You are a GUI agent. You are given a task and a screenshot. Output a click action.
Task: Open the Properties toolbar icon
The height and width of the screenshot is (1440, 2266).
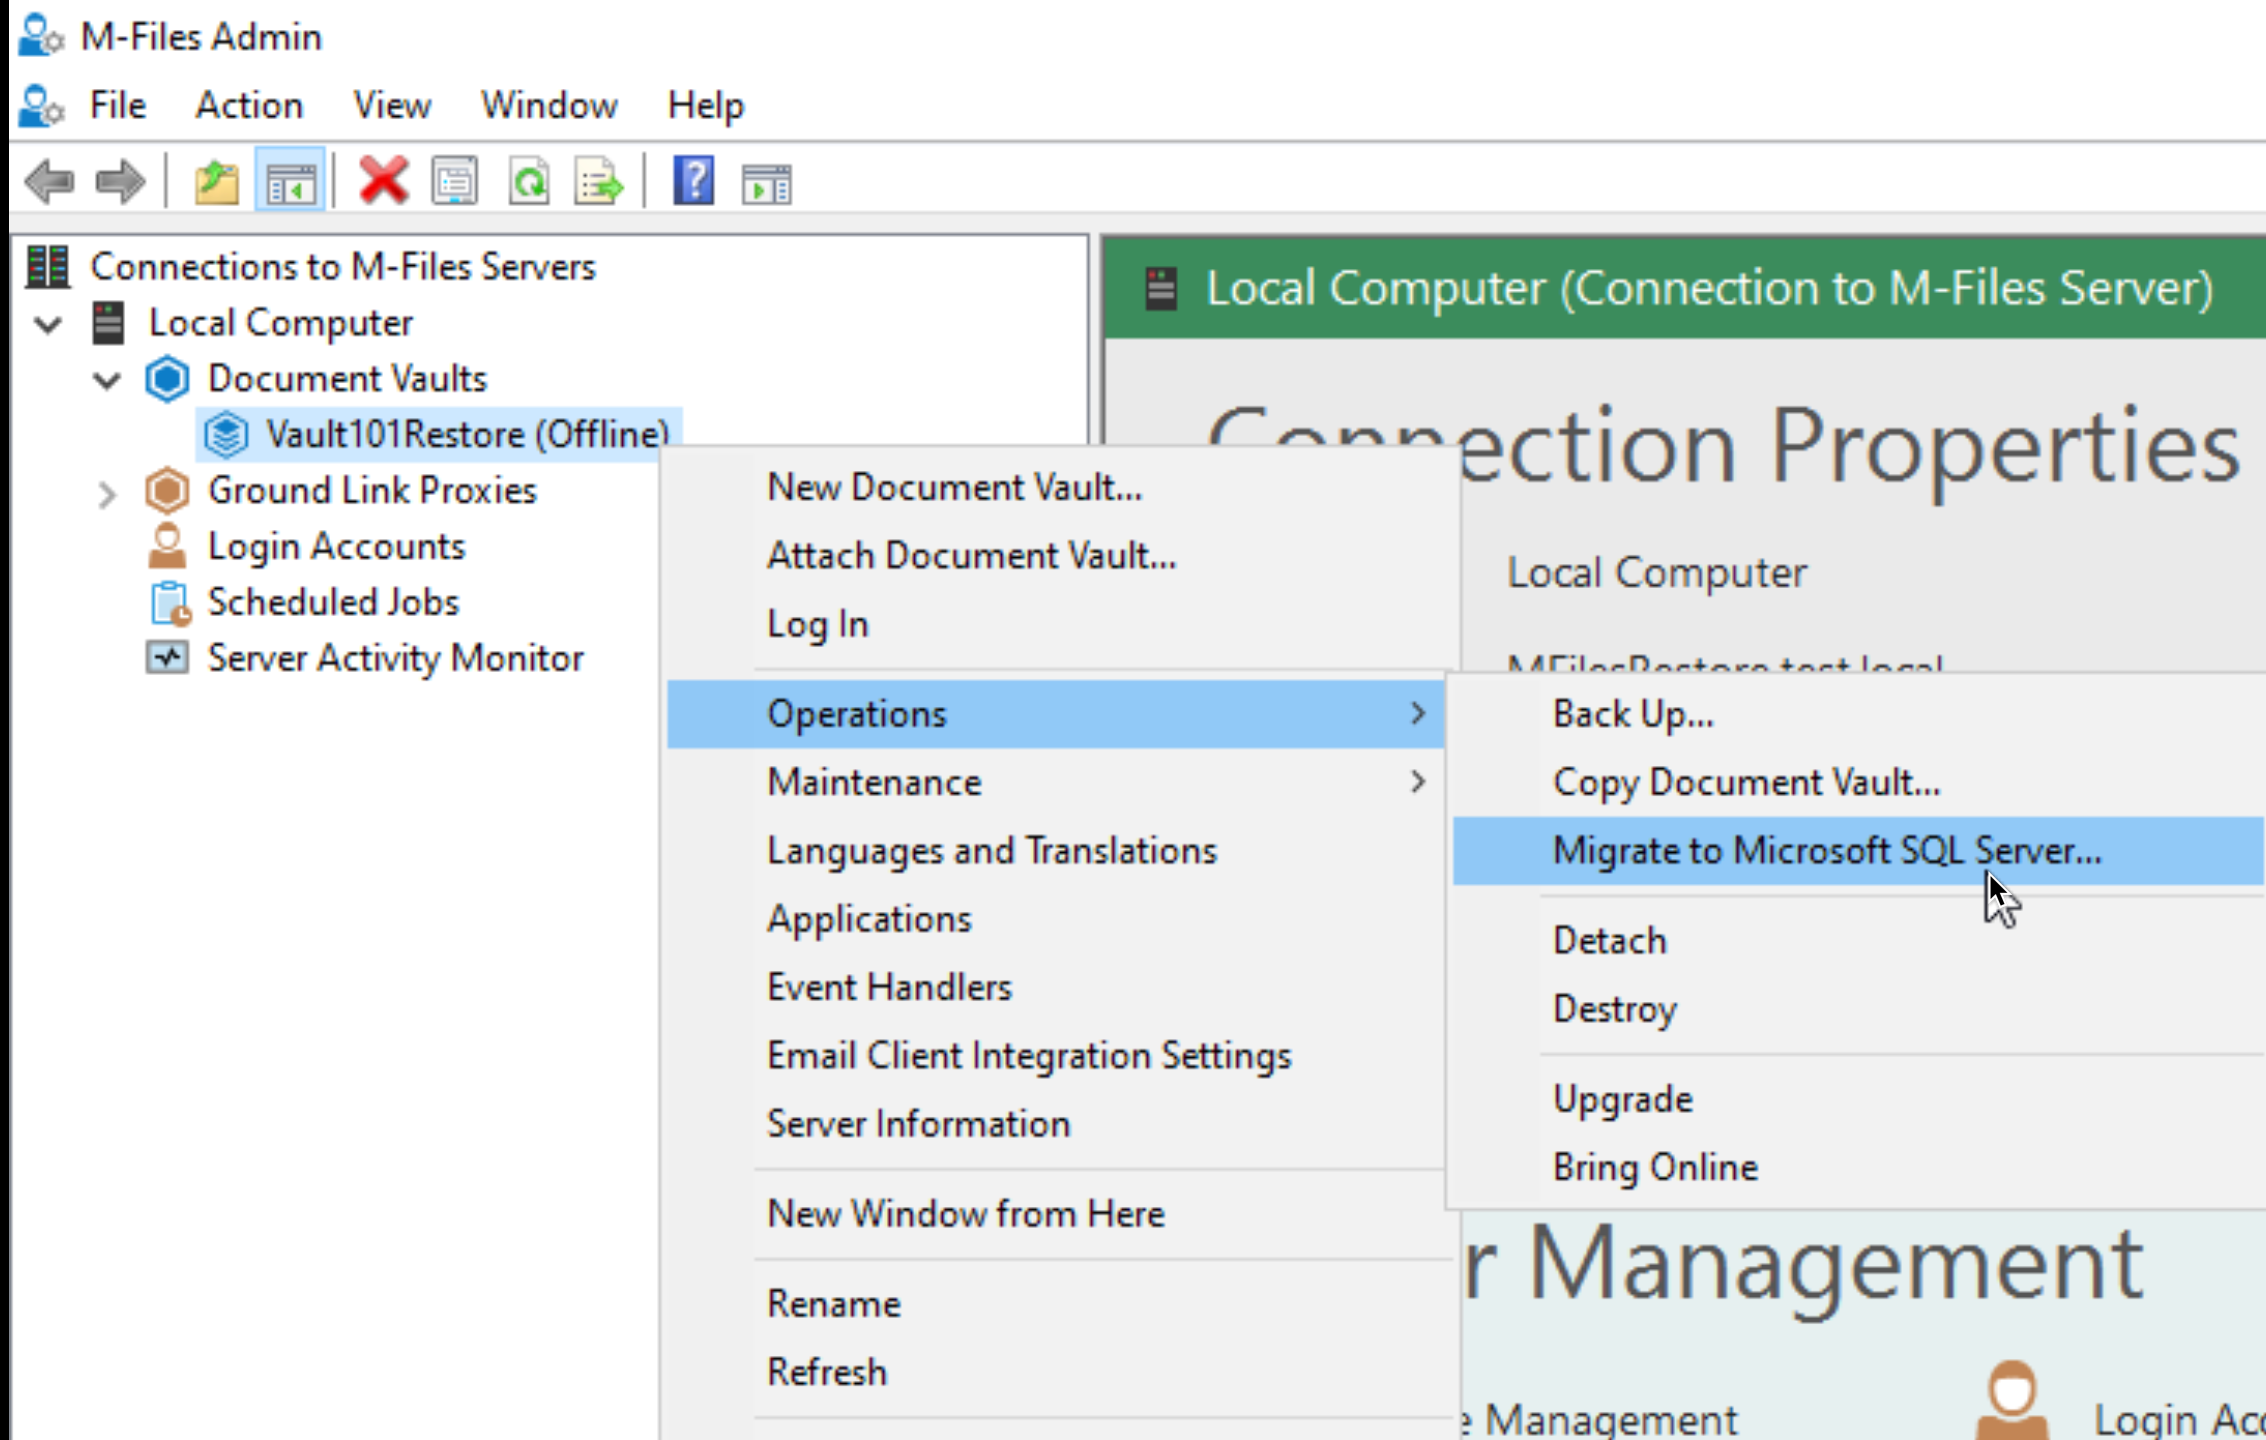pos(455,183)
